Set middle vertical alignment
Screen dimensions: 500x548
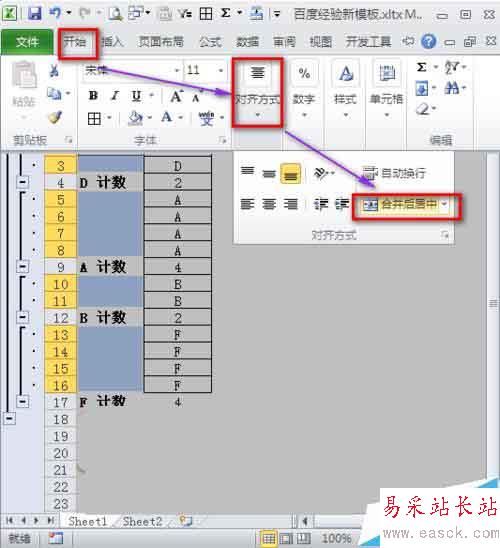pos(269,173)
